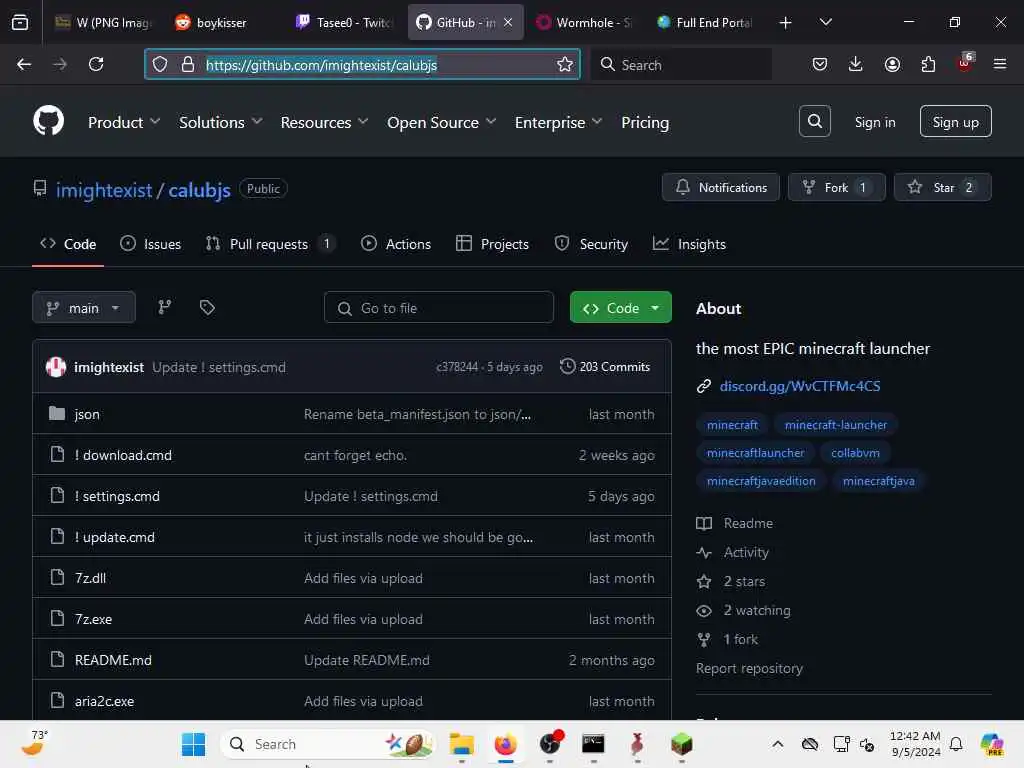1024x768 pixels.
Task: Click the Windows Start button
Action: click(193, 744)
